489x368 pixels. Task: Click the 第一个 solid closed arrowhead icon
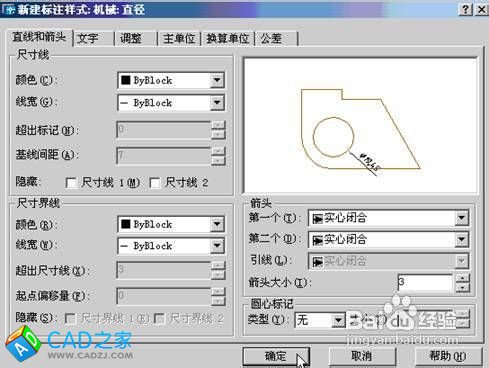tap(318, 219)
